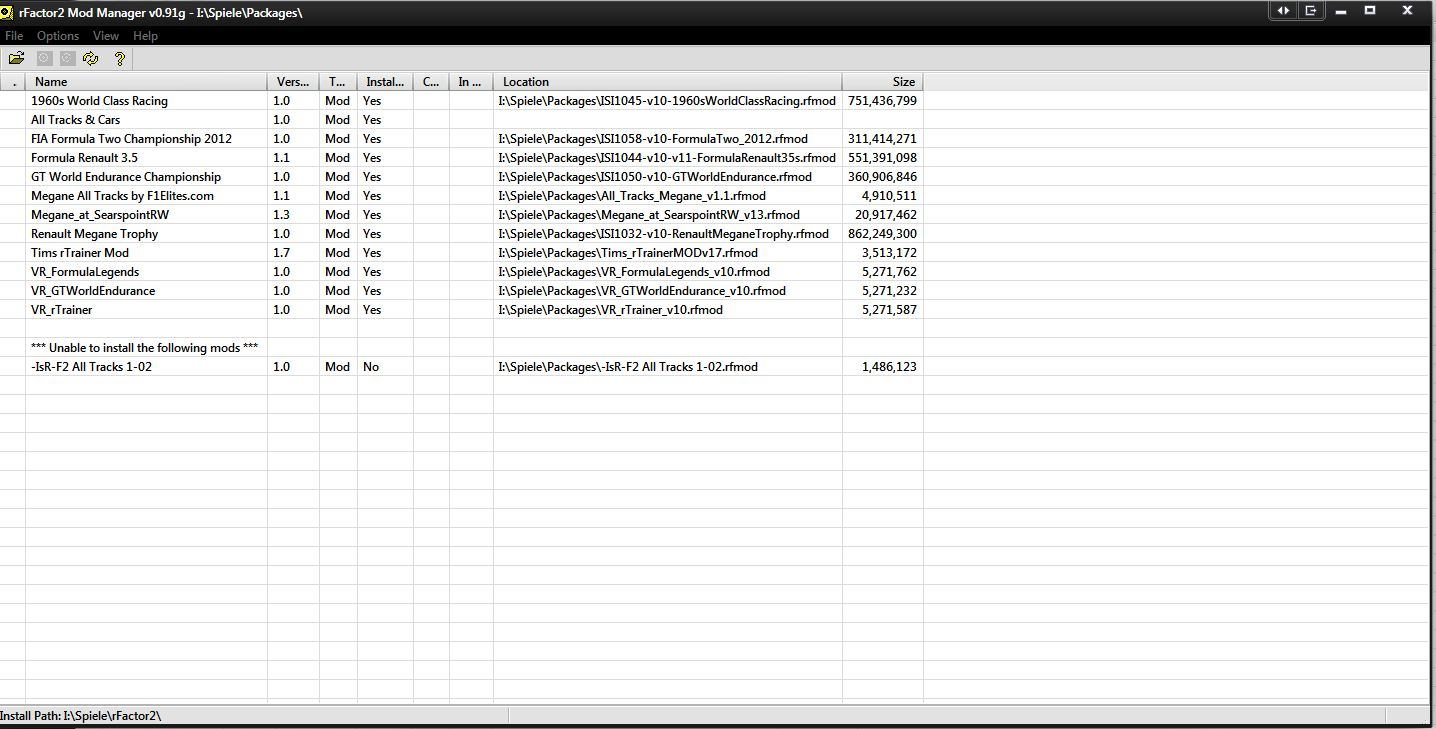The width and height of the screenshot is (1436, 729).
Task: Click the ISI1058-v10-FormulaTwo_2012.rfmod path
Action: coord(653,139)
